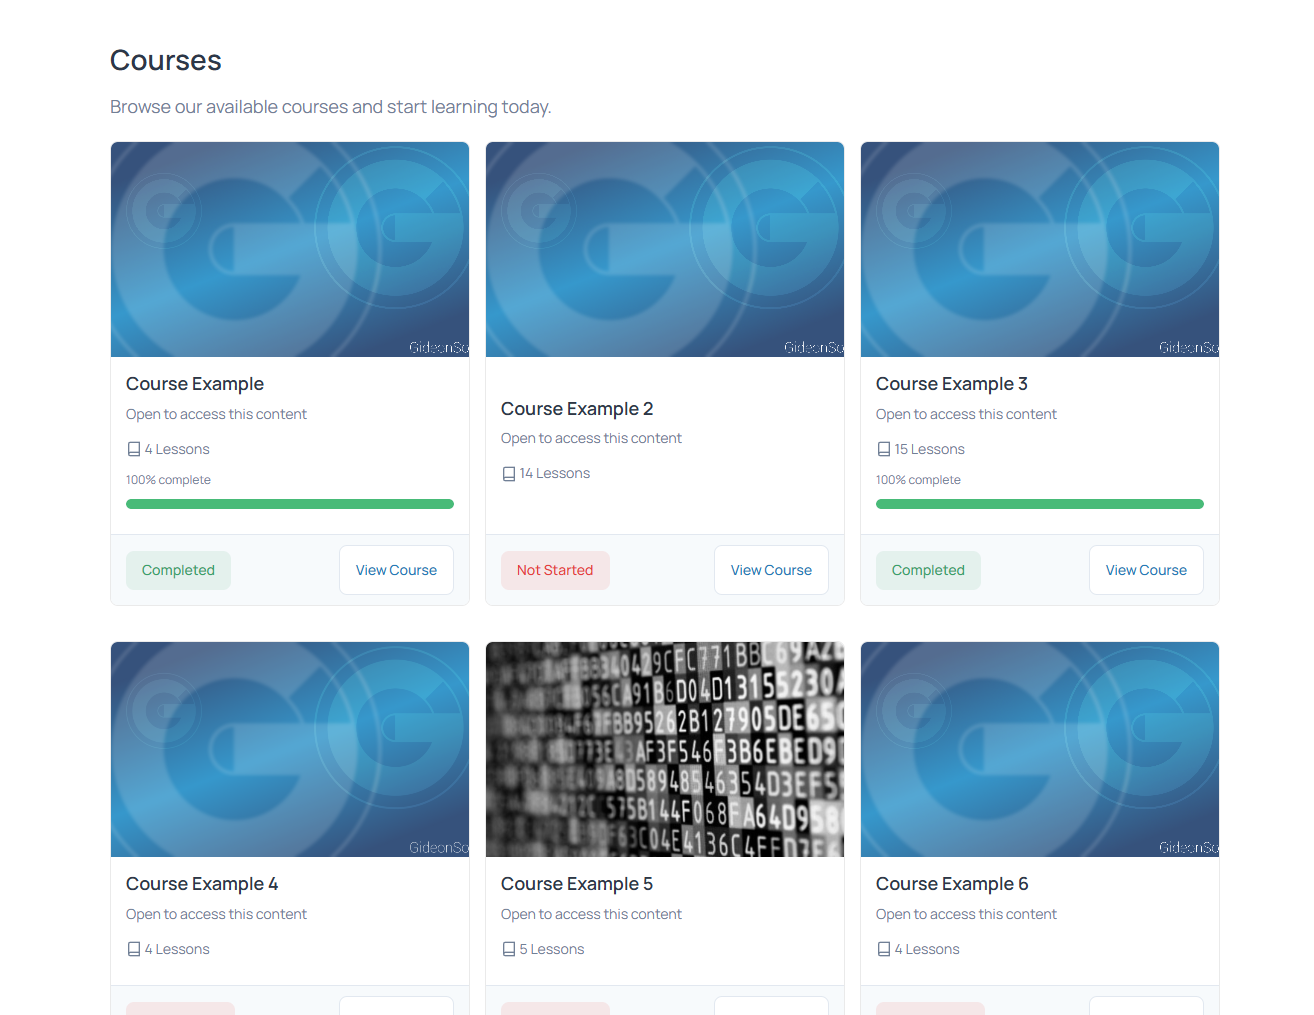Click Course Example 3's green progress bar
This screenshot has height=1015, width=1314.
[x=1040, y=504]
